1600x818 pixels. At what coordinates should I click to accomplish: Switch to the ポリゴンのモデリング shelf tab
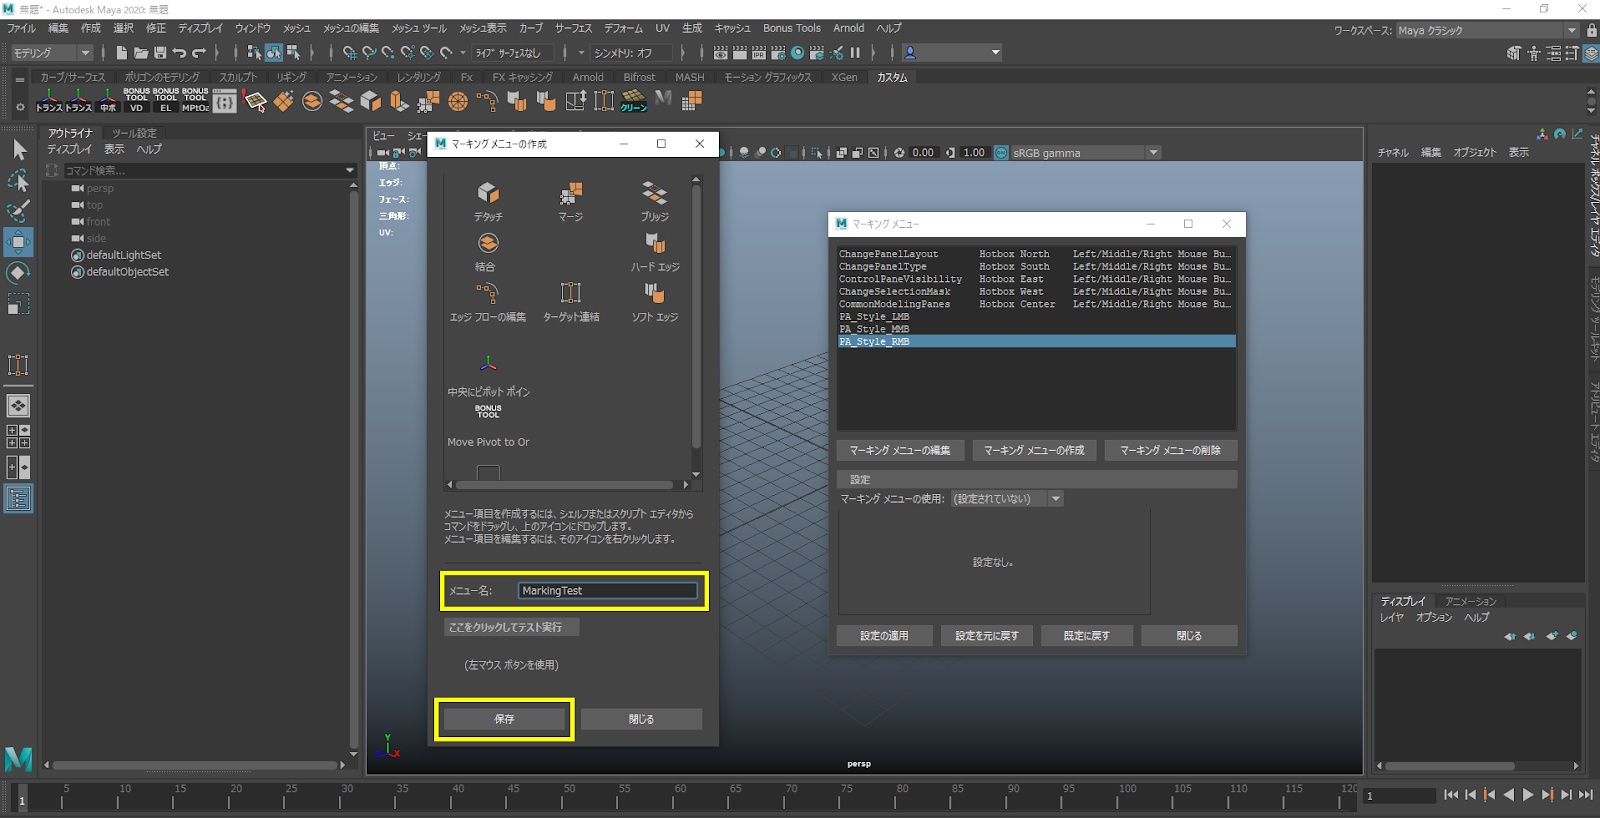(x=162, y=77)
